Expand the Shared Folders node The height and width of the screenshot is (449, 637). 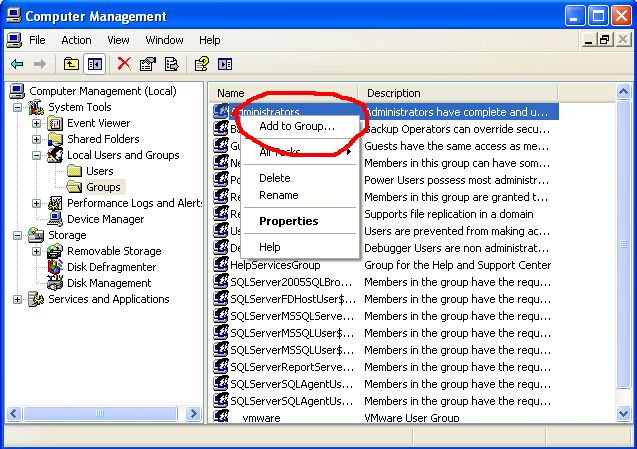tap(36, 139)
